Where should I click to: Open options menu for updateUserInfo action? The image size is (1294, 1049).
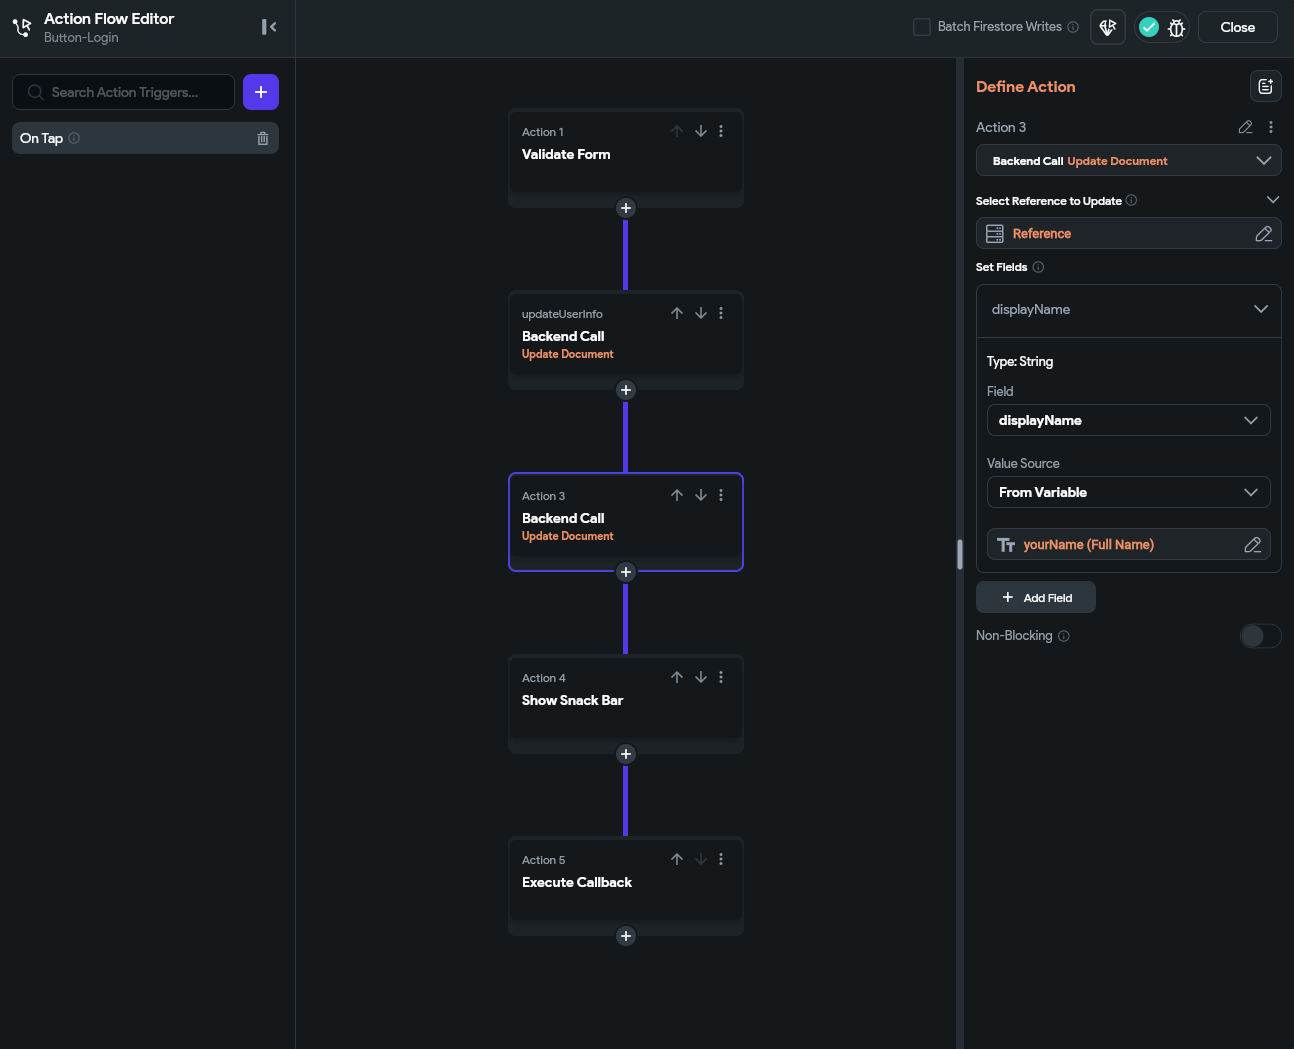721,313
